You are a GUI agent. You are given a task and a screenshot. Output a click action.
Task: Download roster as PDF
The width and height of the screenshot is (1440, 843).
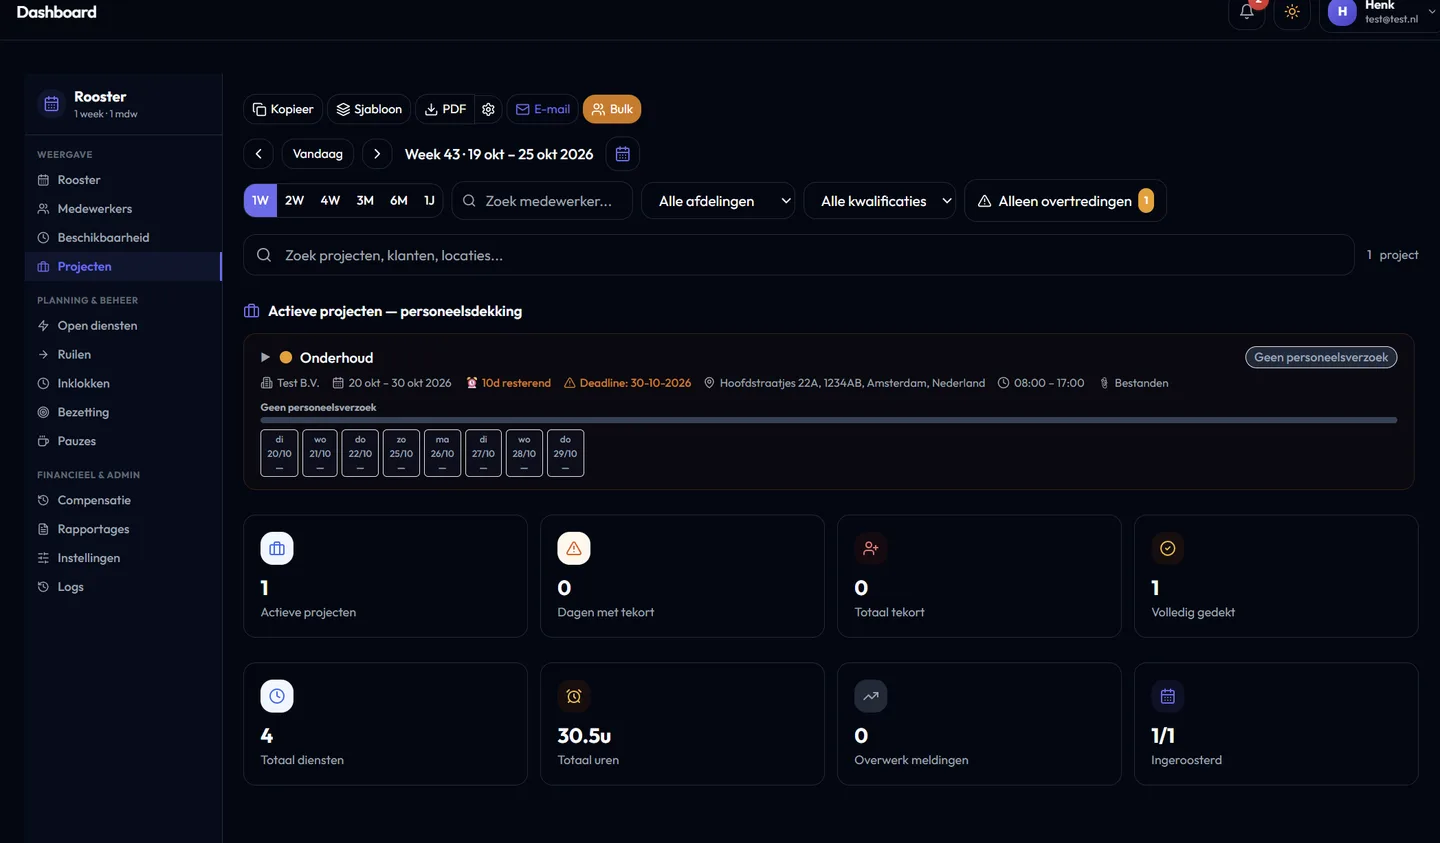coord(446,109)
